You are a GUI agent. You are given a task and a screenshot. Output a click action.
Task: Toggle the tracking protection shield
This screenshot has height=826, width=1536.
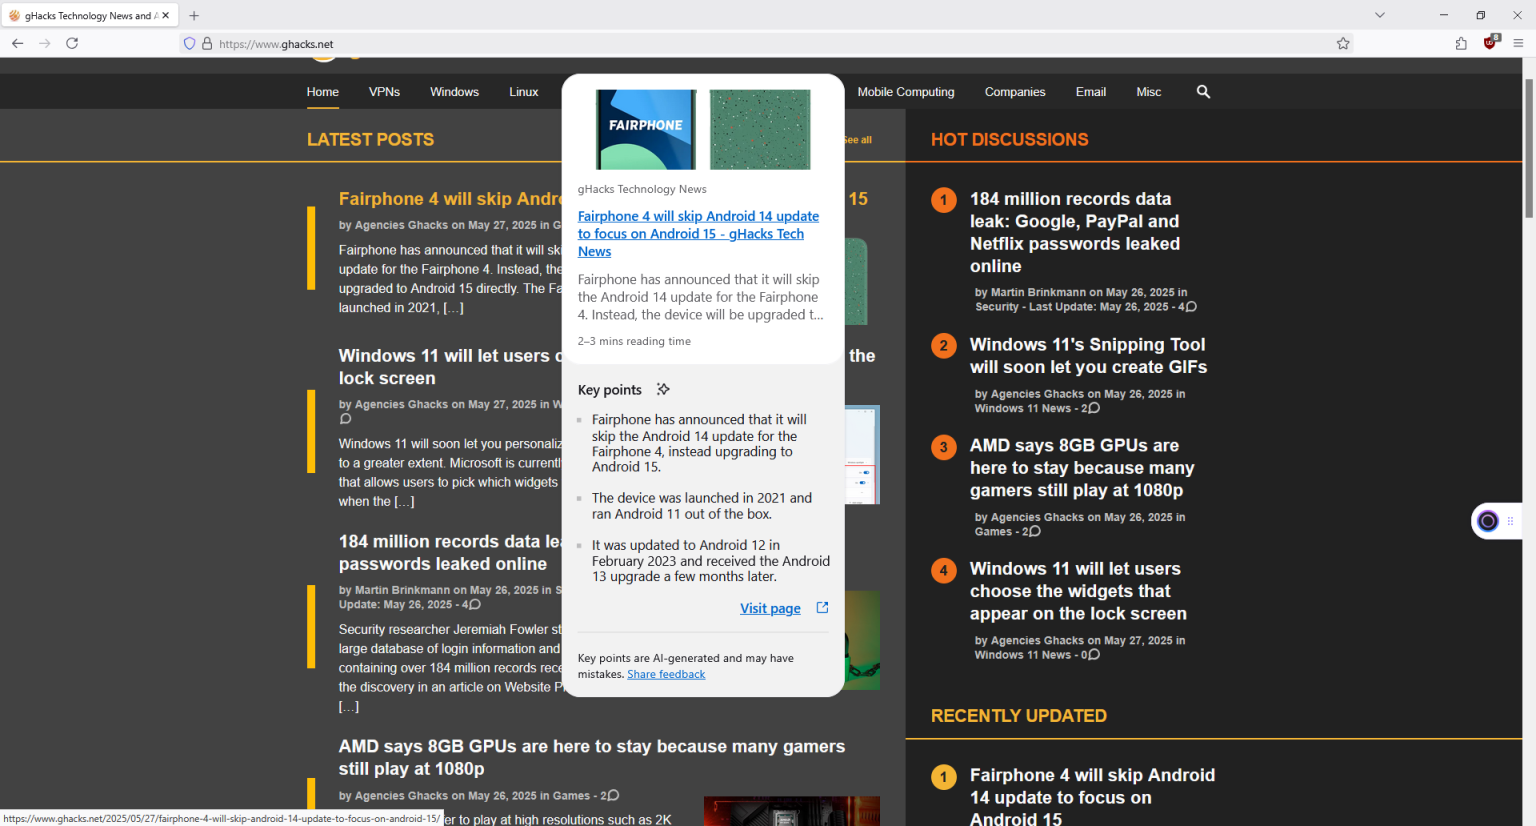(188, 43)
